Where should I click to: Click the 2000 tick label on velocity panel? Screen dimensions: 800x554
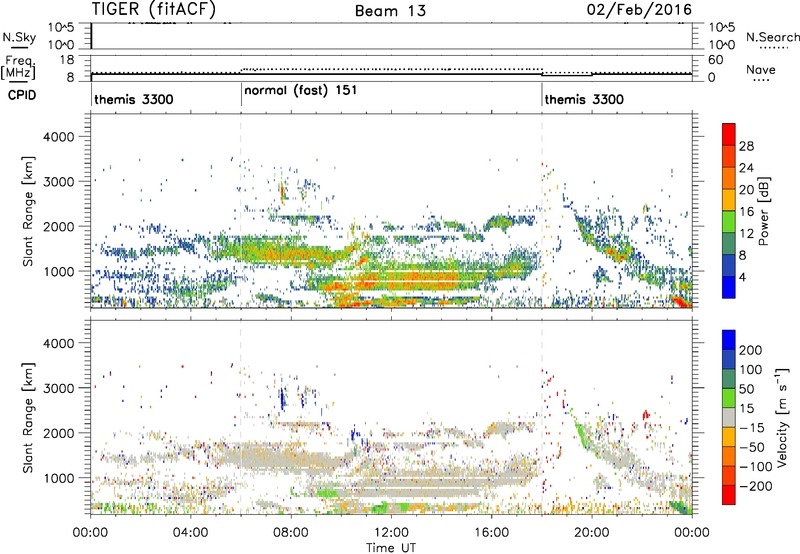[58, 433]
